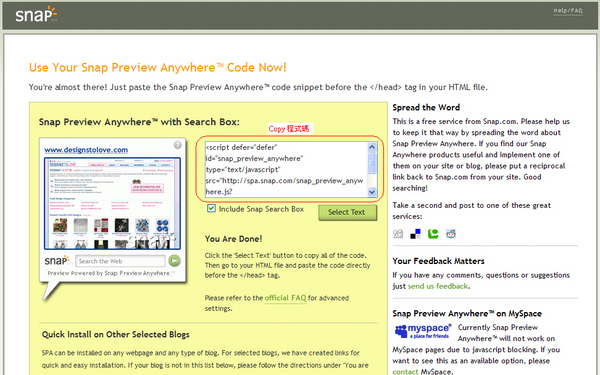Click the 'Your Feedback Matters' heading
The image size is (600, 375).
438,261
